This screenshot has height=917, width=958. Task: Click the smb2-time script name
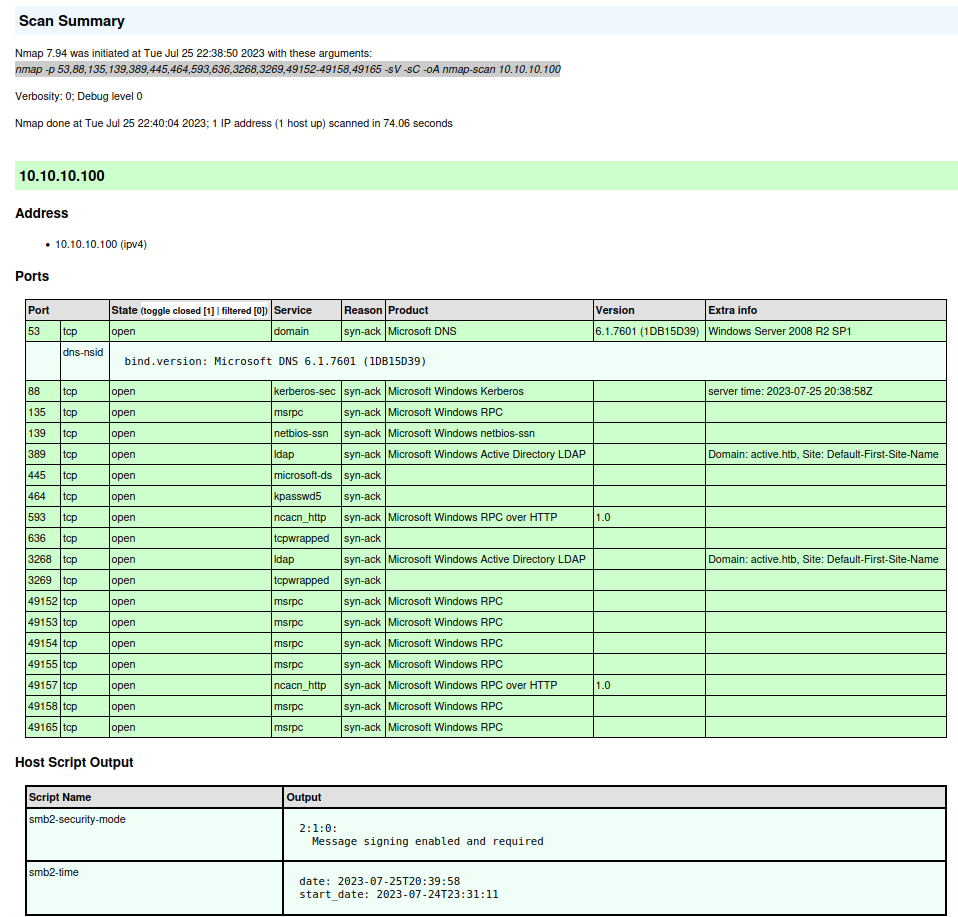[54, 872]
